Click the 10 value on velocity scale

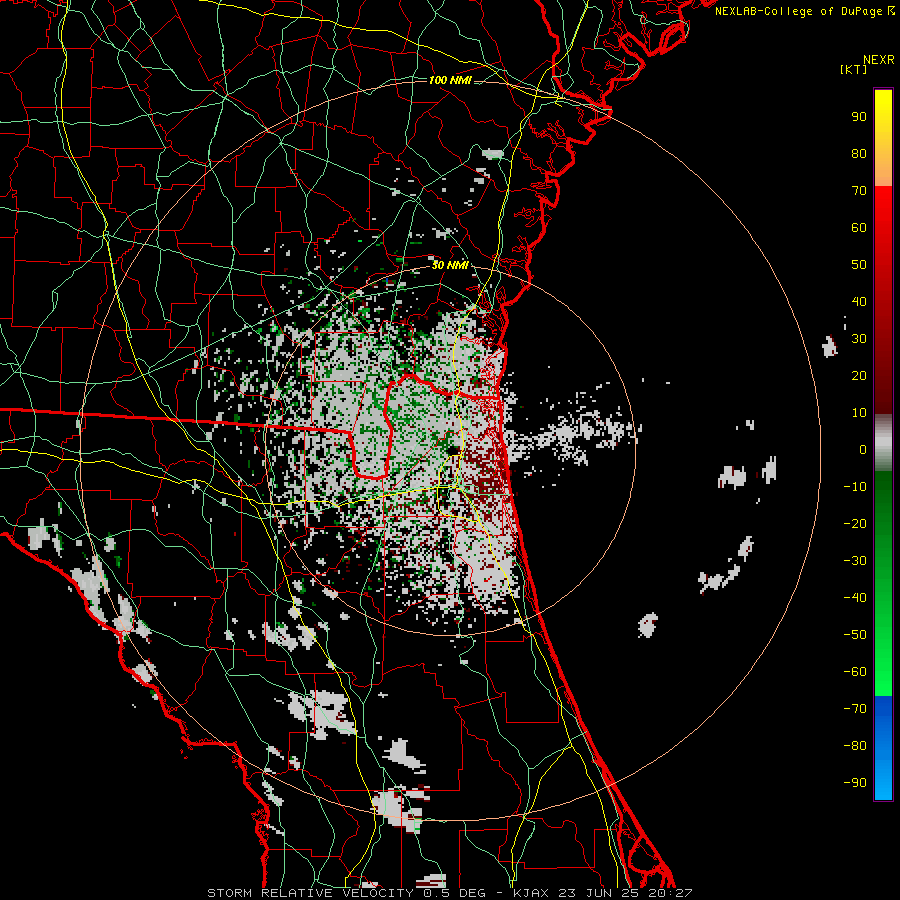coord(859,413)
